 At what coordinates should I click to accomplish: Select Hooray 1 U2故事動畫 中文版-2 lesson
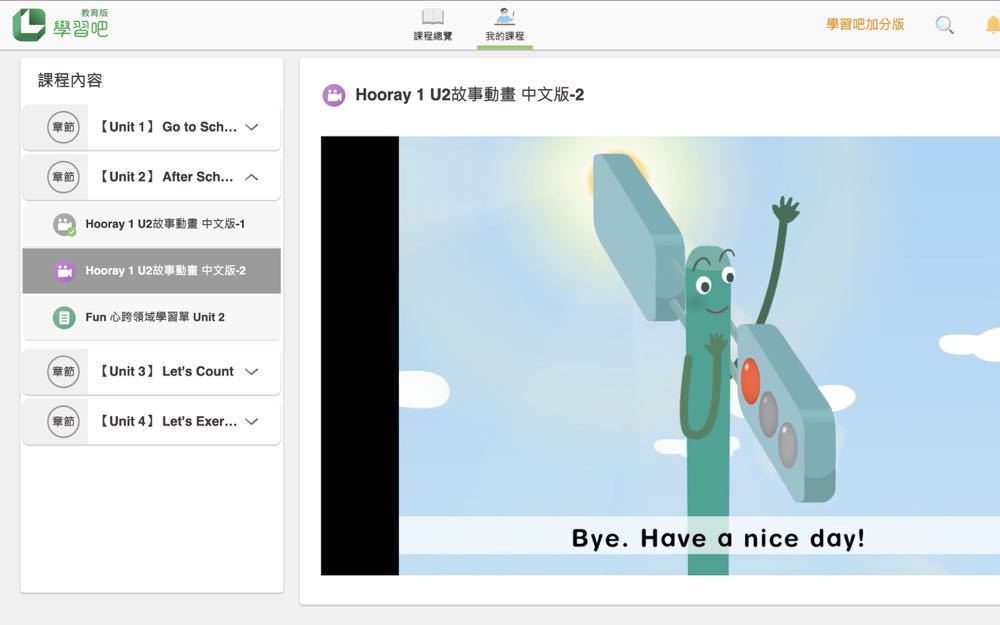click(x=152, y=270)
